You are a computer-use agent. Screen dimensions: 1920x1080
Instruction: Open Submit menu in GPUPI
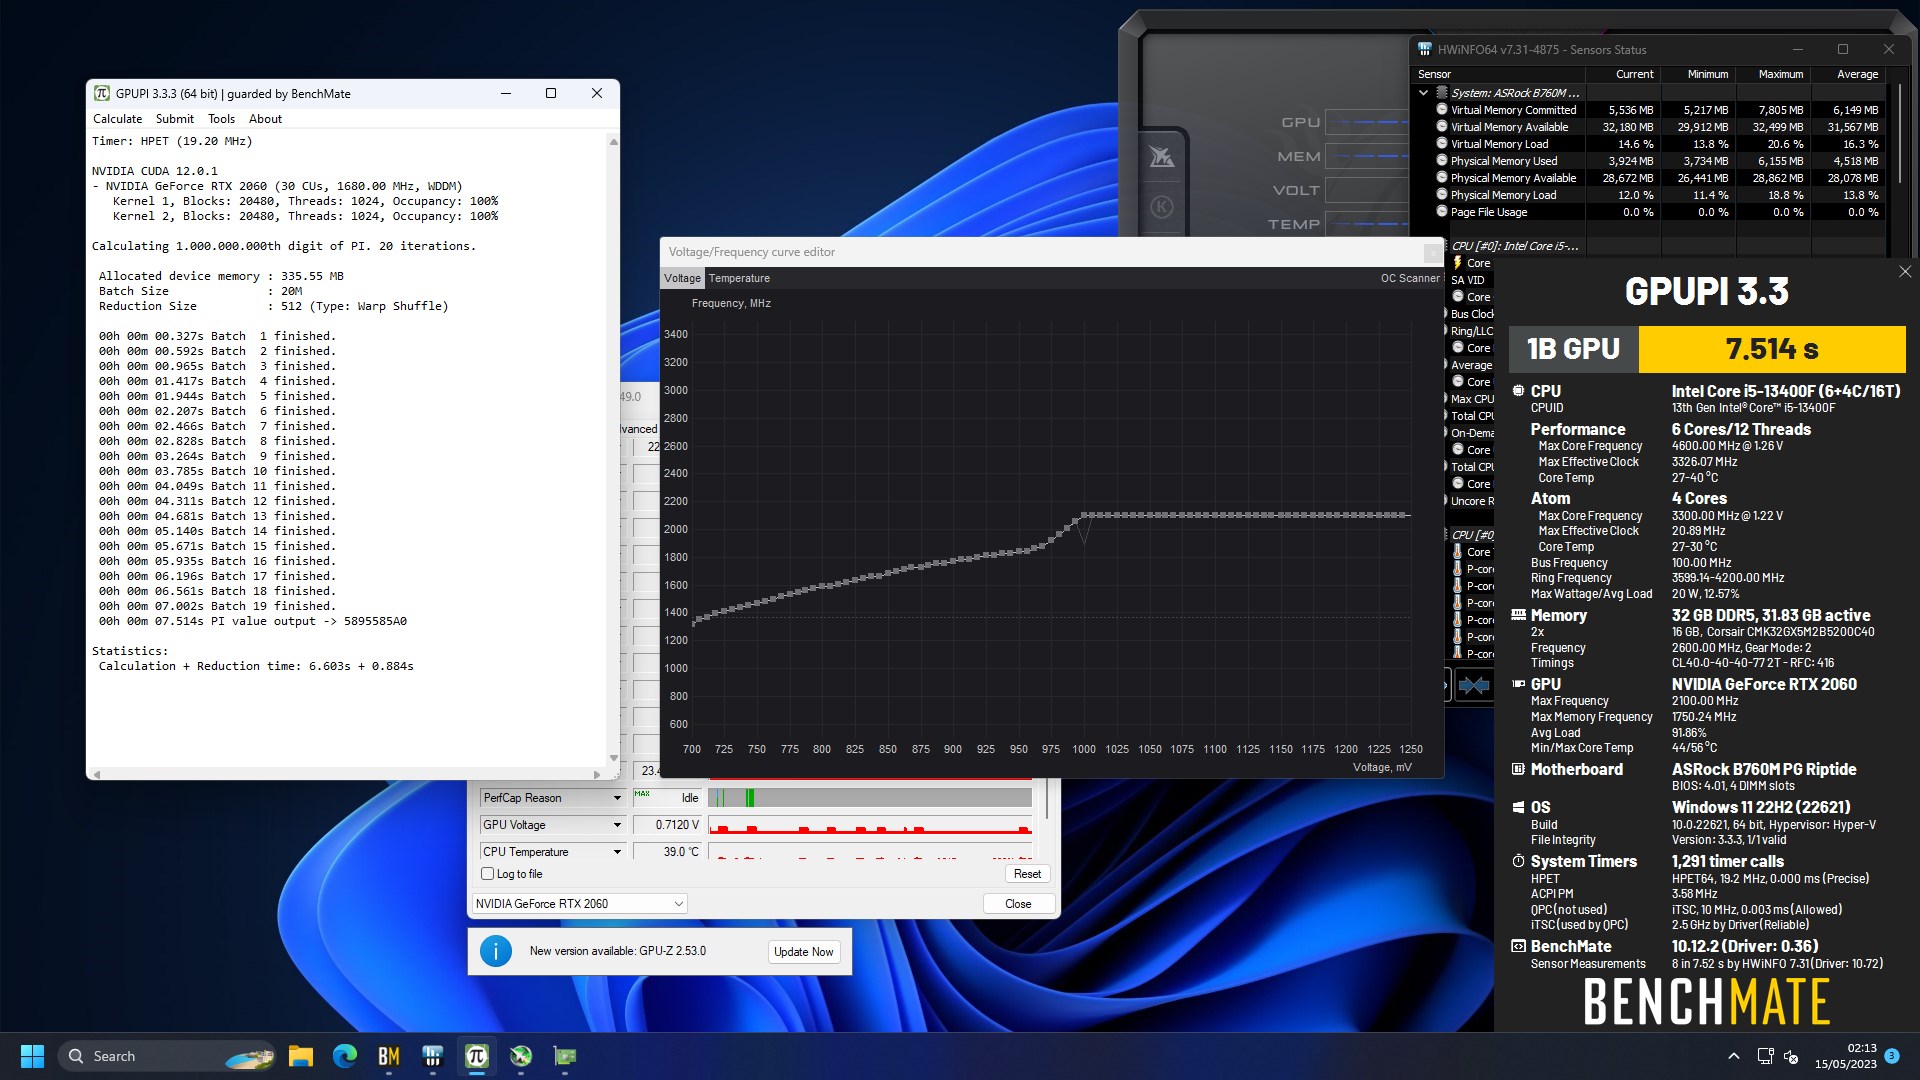pyautogui.click(x=175, y=118)
